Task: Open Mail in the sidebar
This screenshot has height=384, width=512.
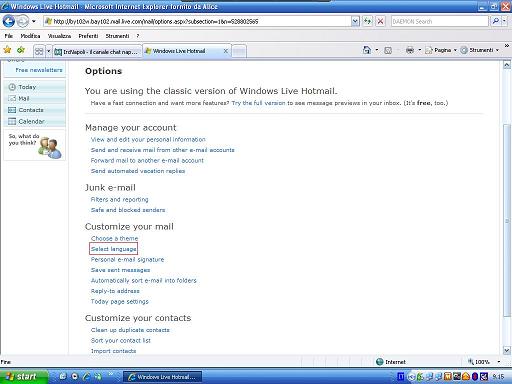Action: (x=24, y=98)
